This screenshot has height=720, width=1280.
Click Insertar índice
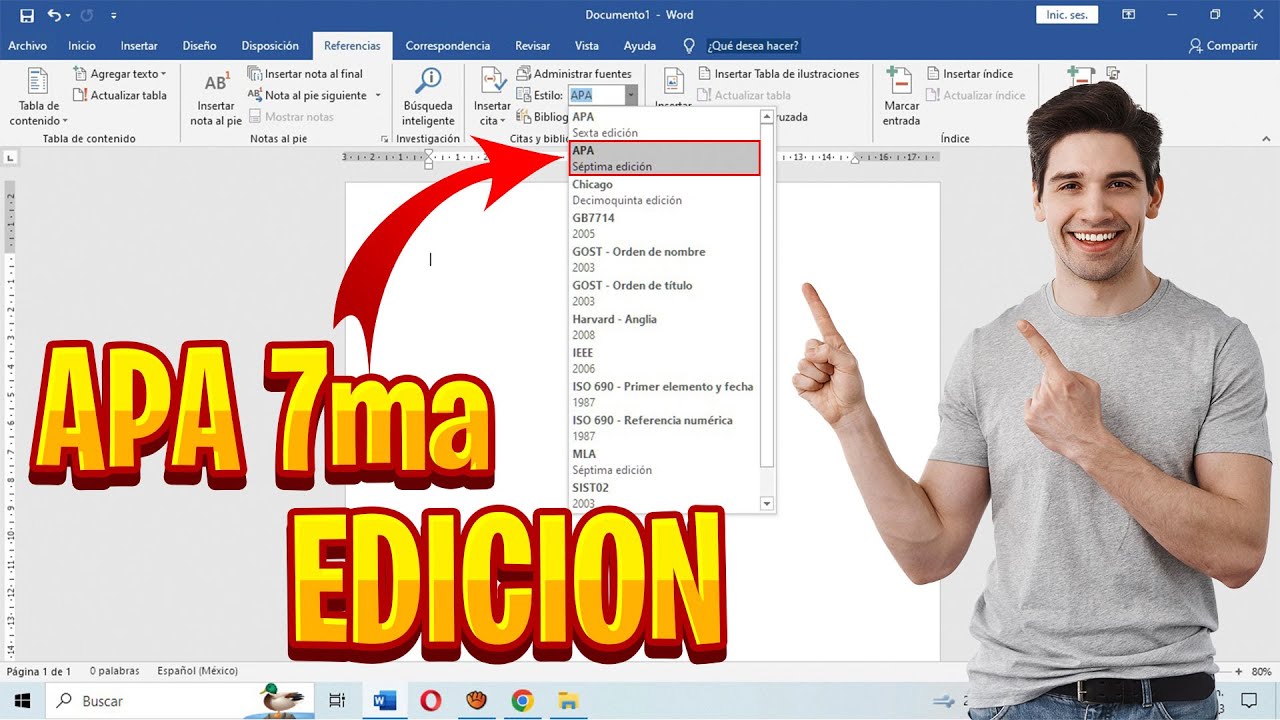tap(969, 74)
